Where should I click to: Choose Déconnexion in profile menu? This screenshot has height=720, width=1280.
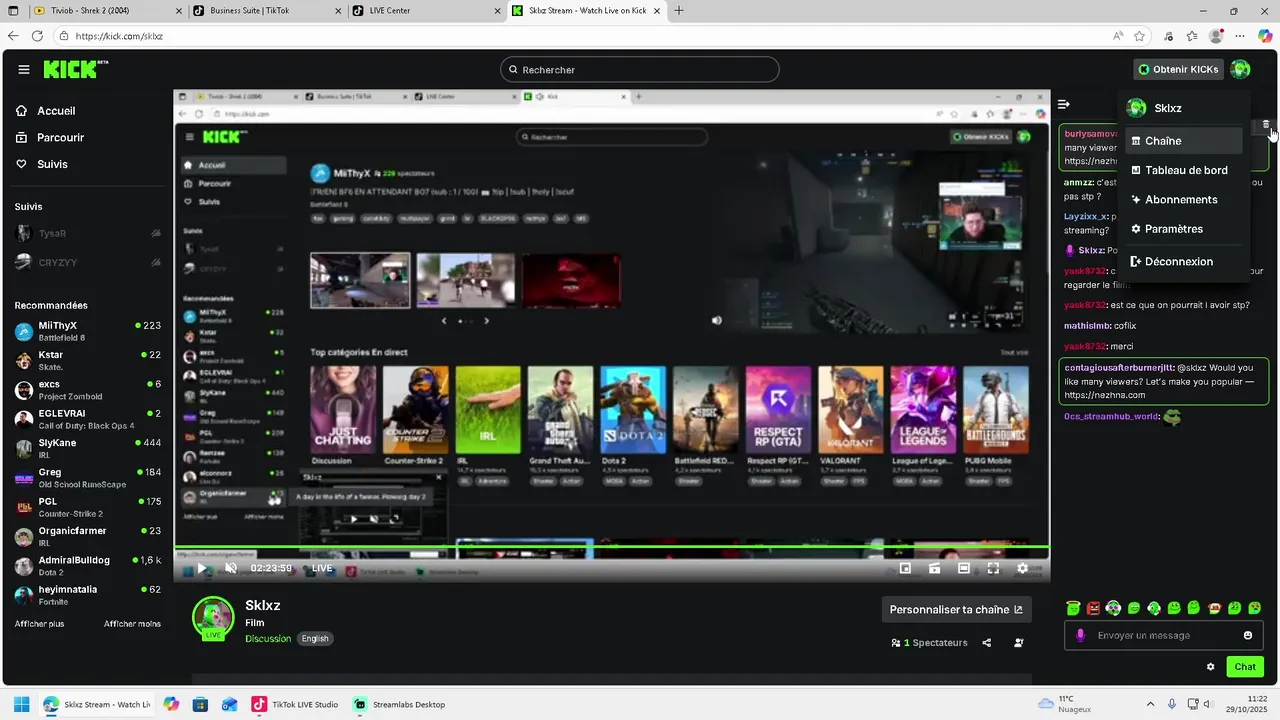pyautogui.click(x=1184, y=261)
